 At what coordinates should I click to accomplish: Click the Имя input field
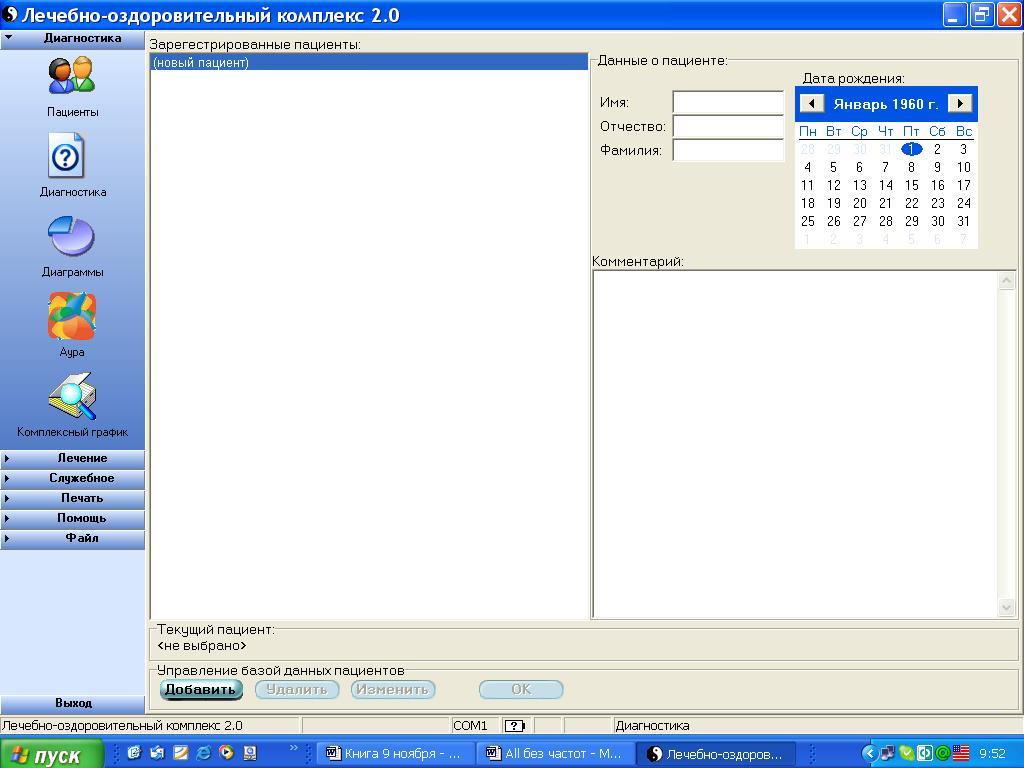click(x=728, y=102)
